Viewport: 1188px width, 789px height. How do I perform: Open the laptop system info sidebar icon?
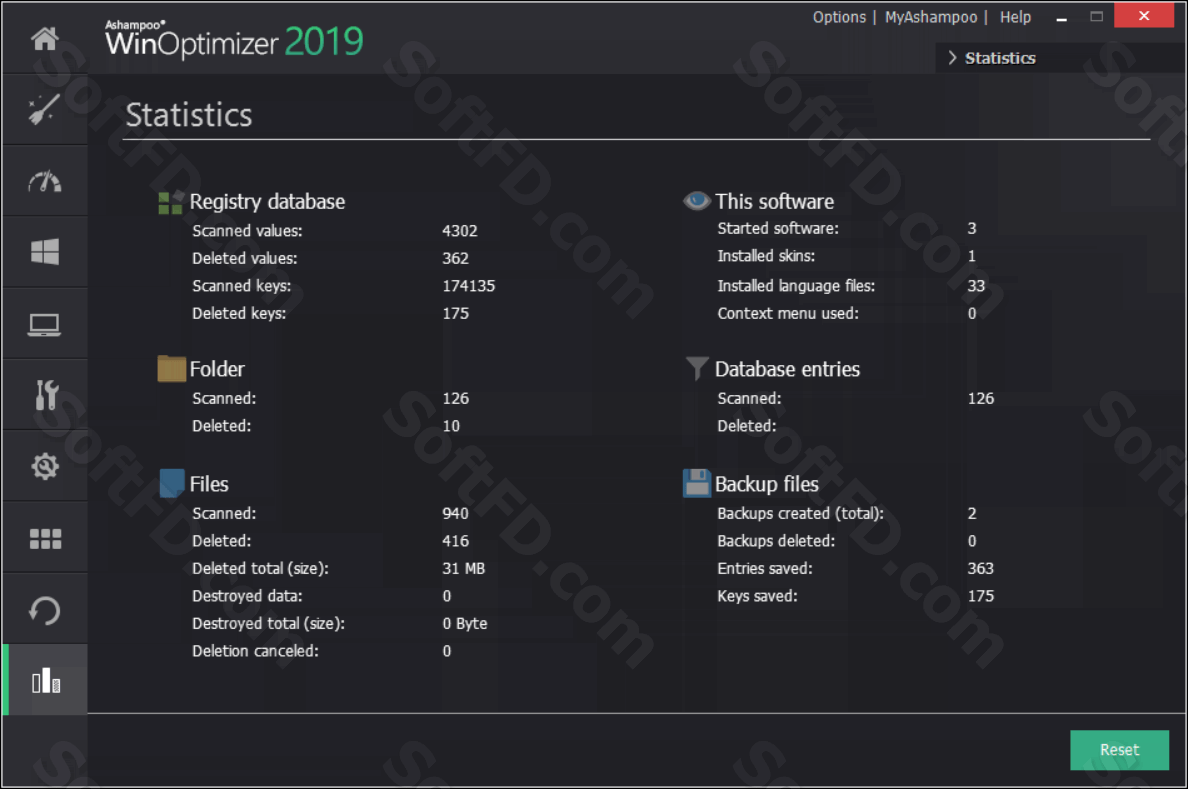45,324
